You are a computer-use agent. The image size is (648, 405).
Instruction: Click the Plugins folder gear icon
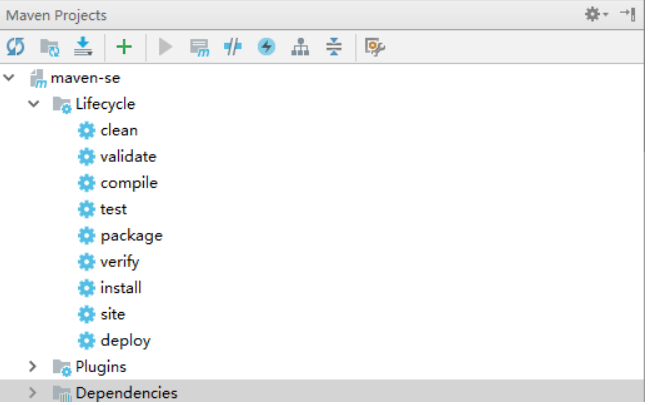[x=62, y=368]
